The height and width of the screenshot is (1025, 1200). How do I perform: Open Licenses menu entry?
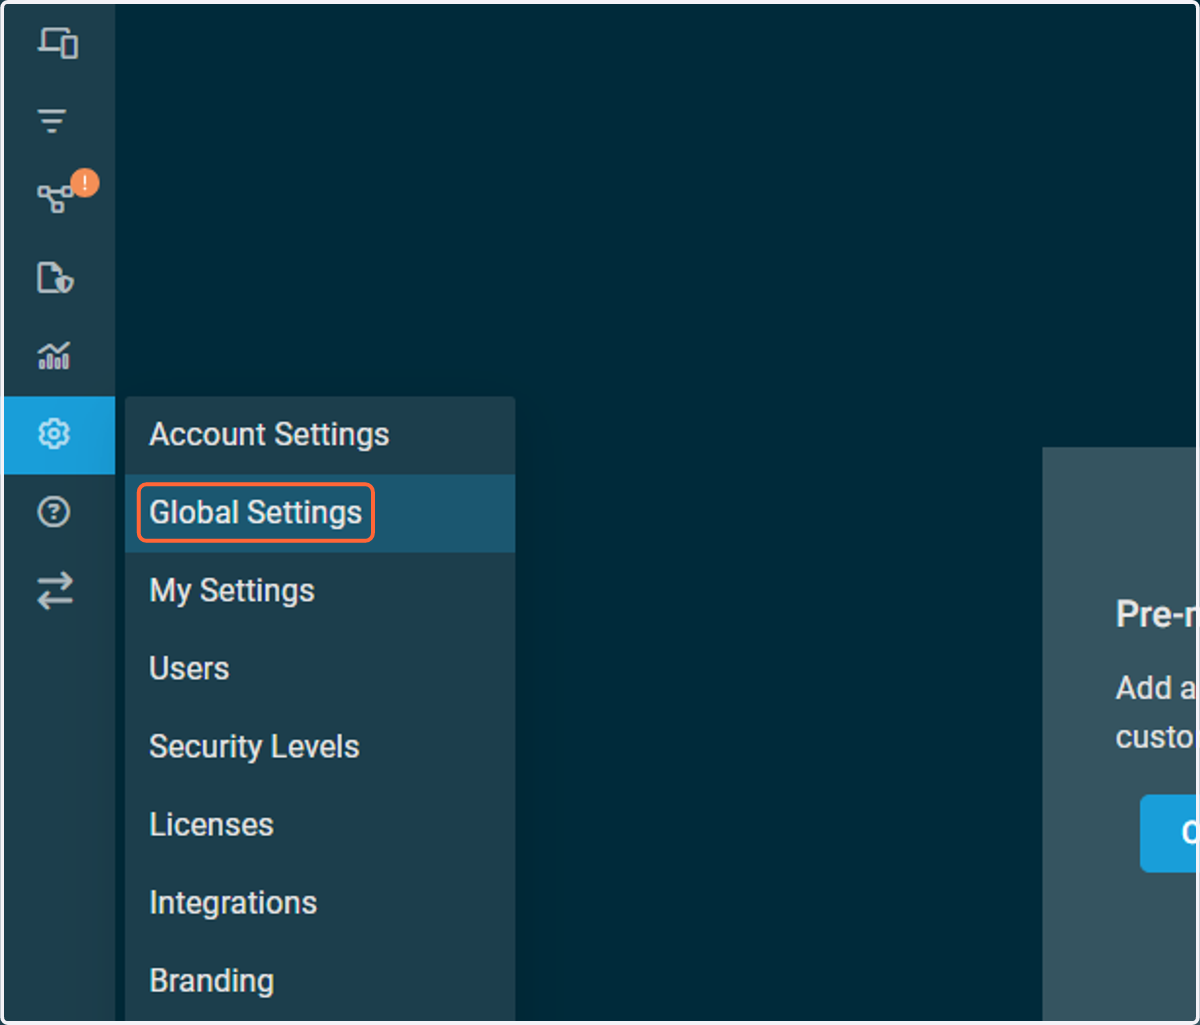click(320, 825)
